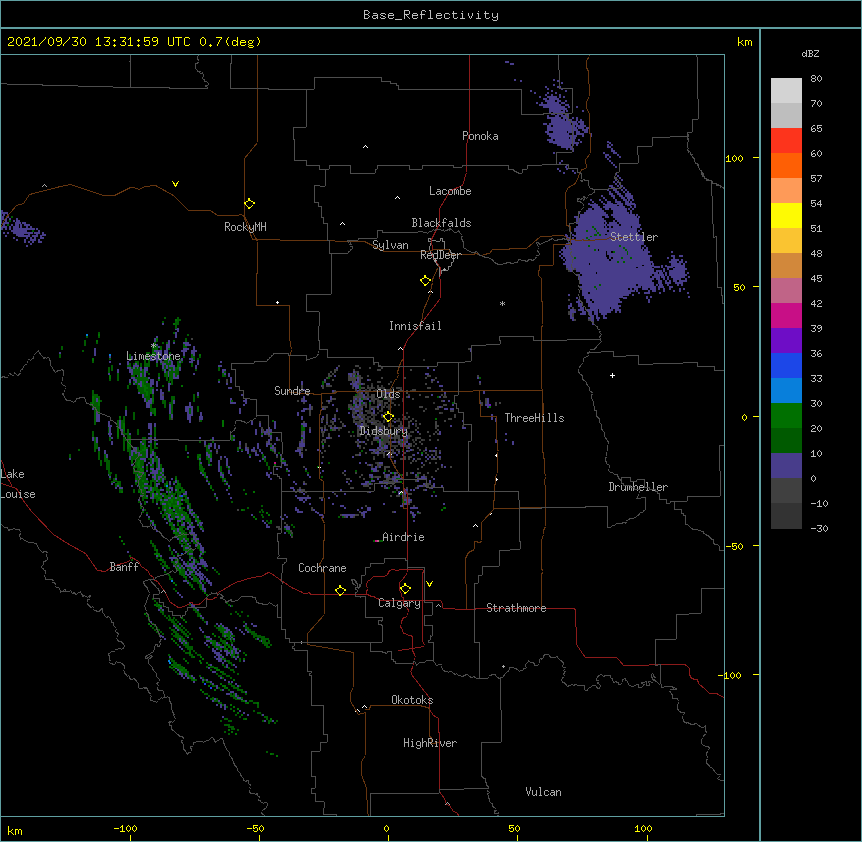Image resolution: width=862 pixels, height=842 pixels.
Task: Click the -100 tick on right distance axis
Action: coord(731,675)
